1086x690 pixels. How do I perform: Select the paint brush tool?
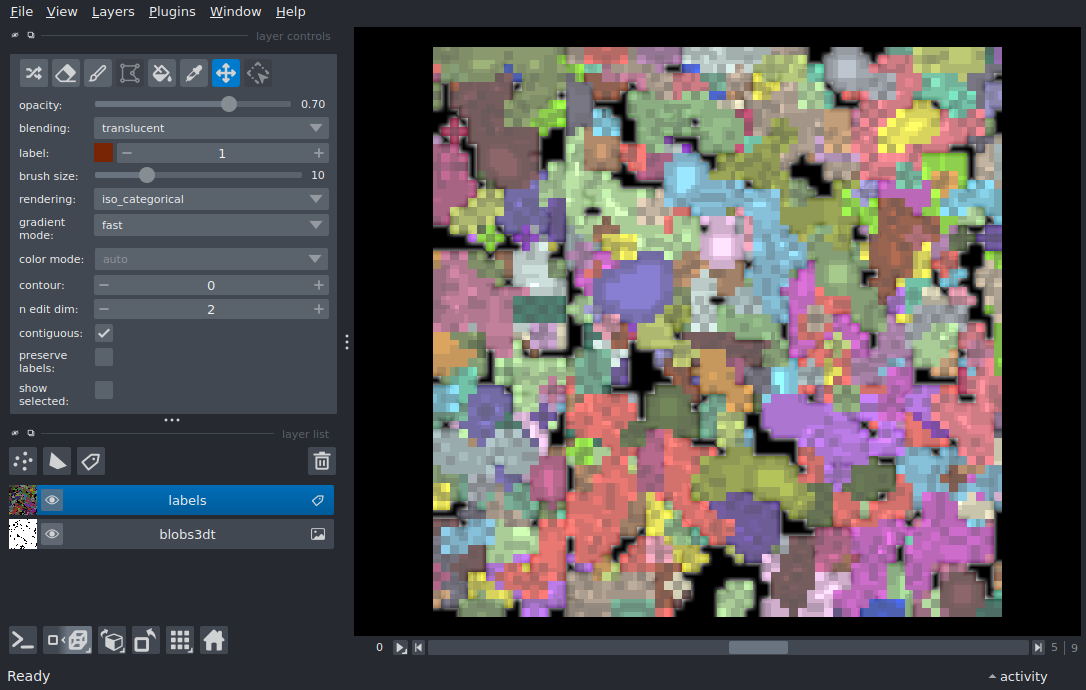[98, 73]
